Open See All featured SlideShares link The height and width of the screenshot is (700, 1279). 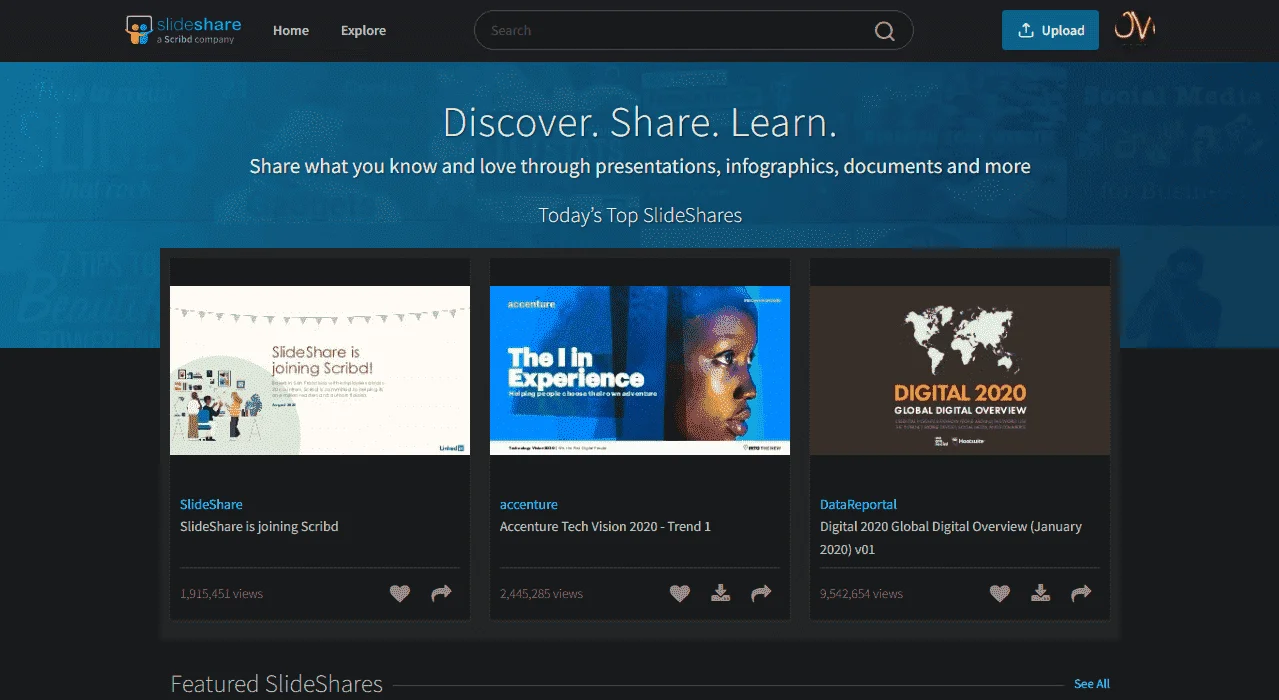coord(1092,684)
